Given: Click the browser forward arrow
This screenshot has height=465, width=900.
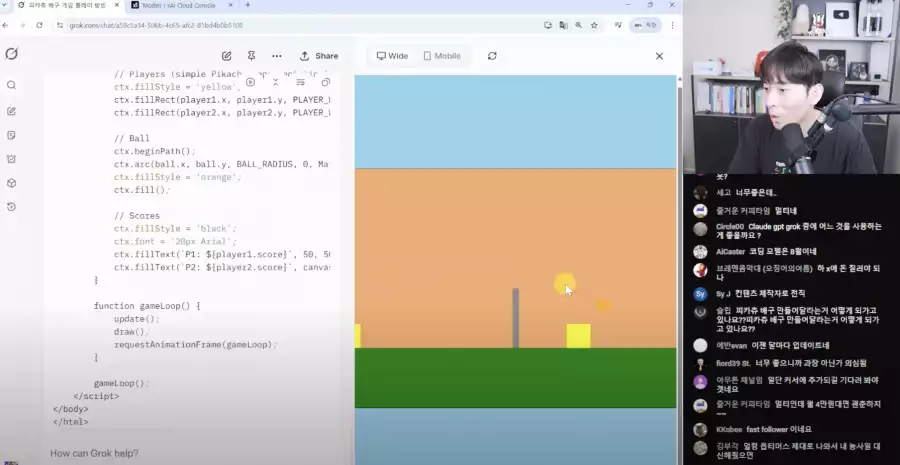Looking at the screenshot, I should click(x=22, y=25).
